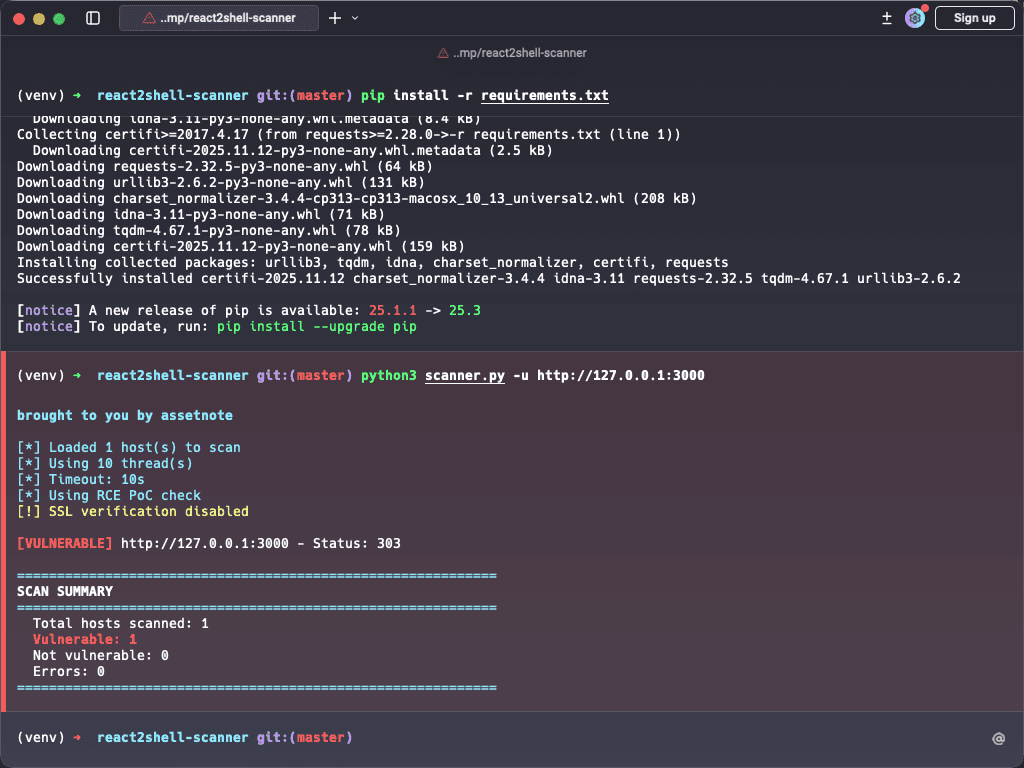Click the [VULNERABLE] scan result line
Viewport: 1024px width, 768px height.
[x=60, y=543]
